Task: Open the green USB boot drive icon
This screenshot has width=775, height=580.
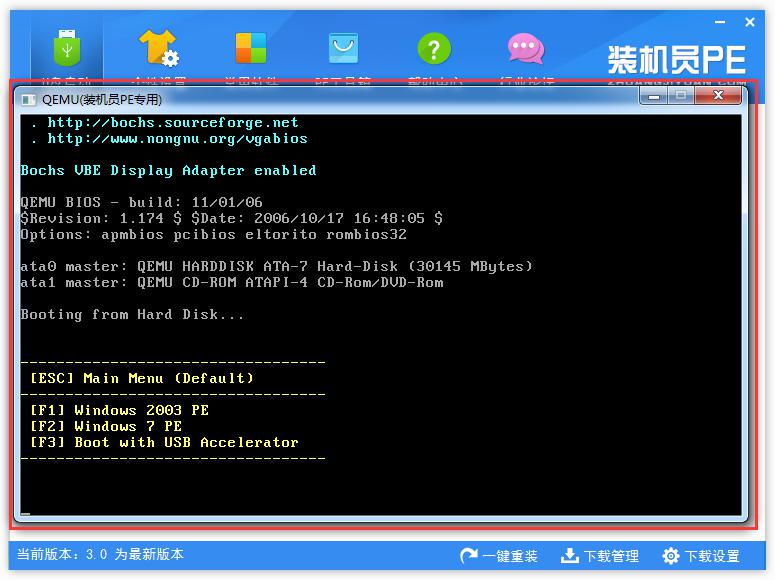Action: coord(66,48)
